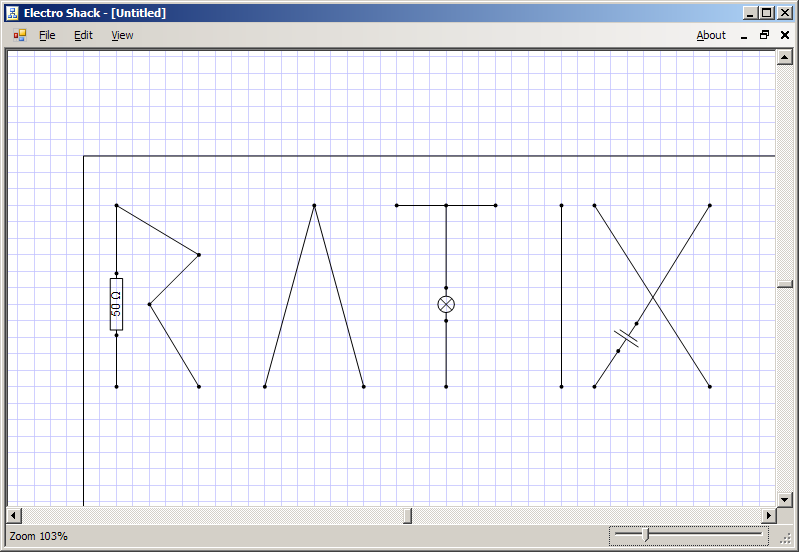Click the horizontal scrollbar thumb
799x552 pixels.
(407, 516)
